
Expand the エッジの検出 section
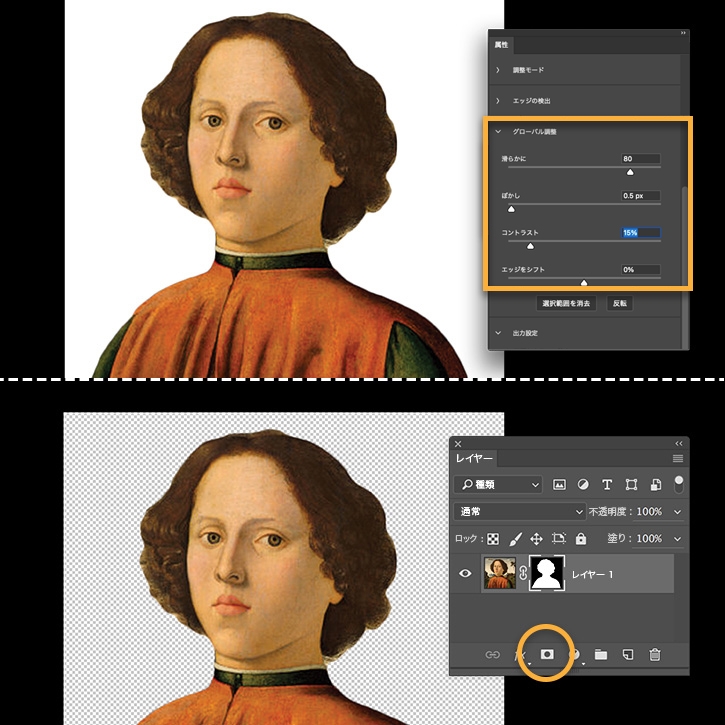pyautogui.click(x=498, y=101)
